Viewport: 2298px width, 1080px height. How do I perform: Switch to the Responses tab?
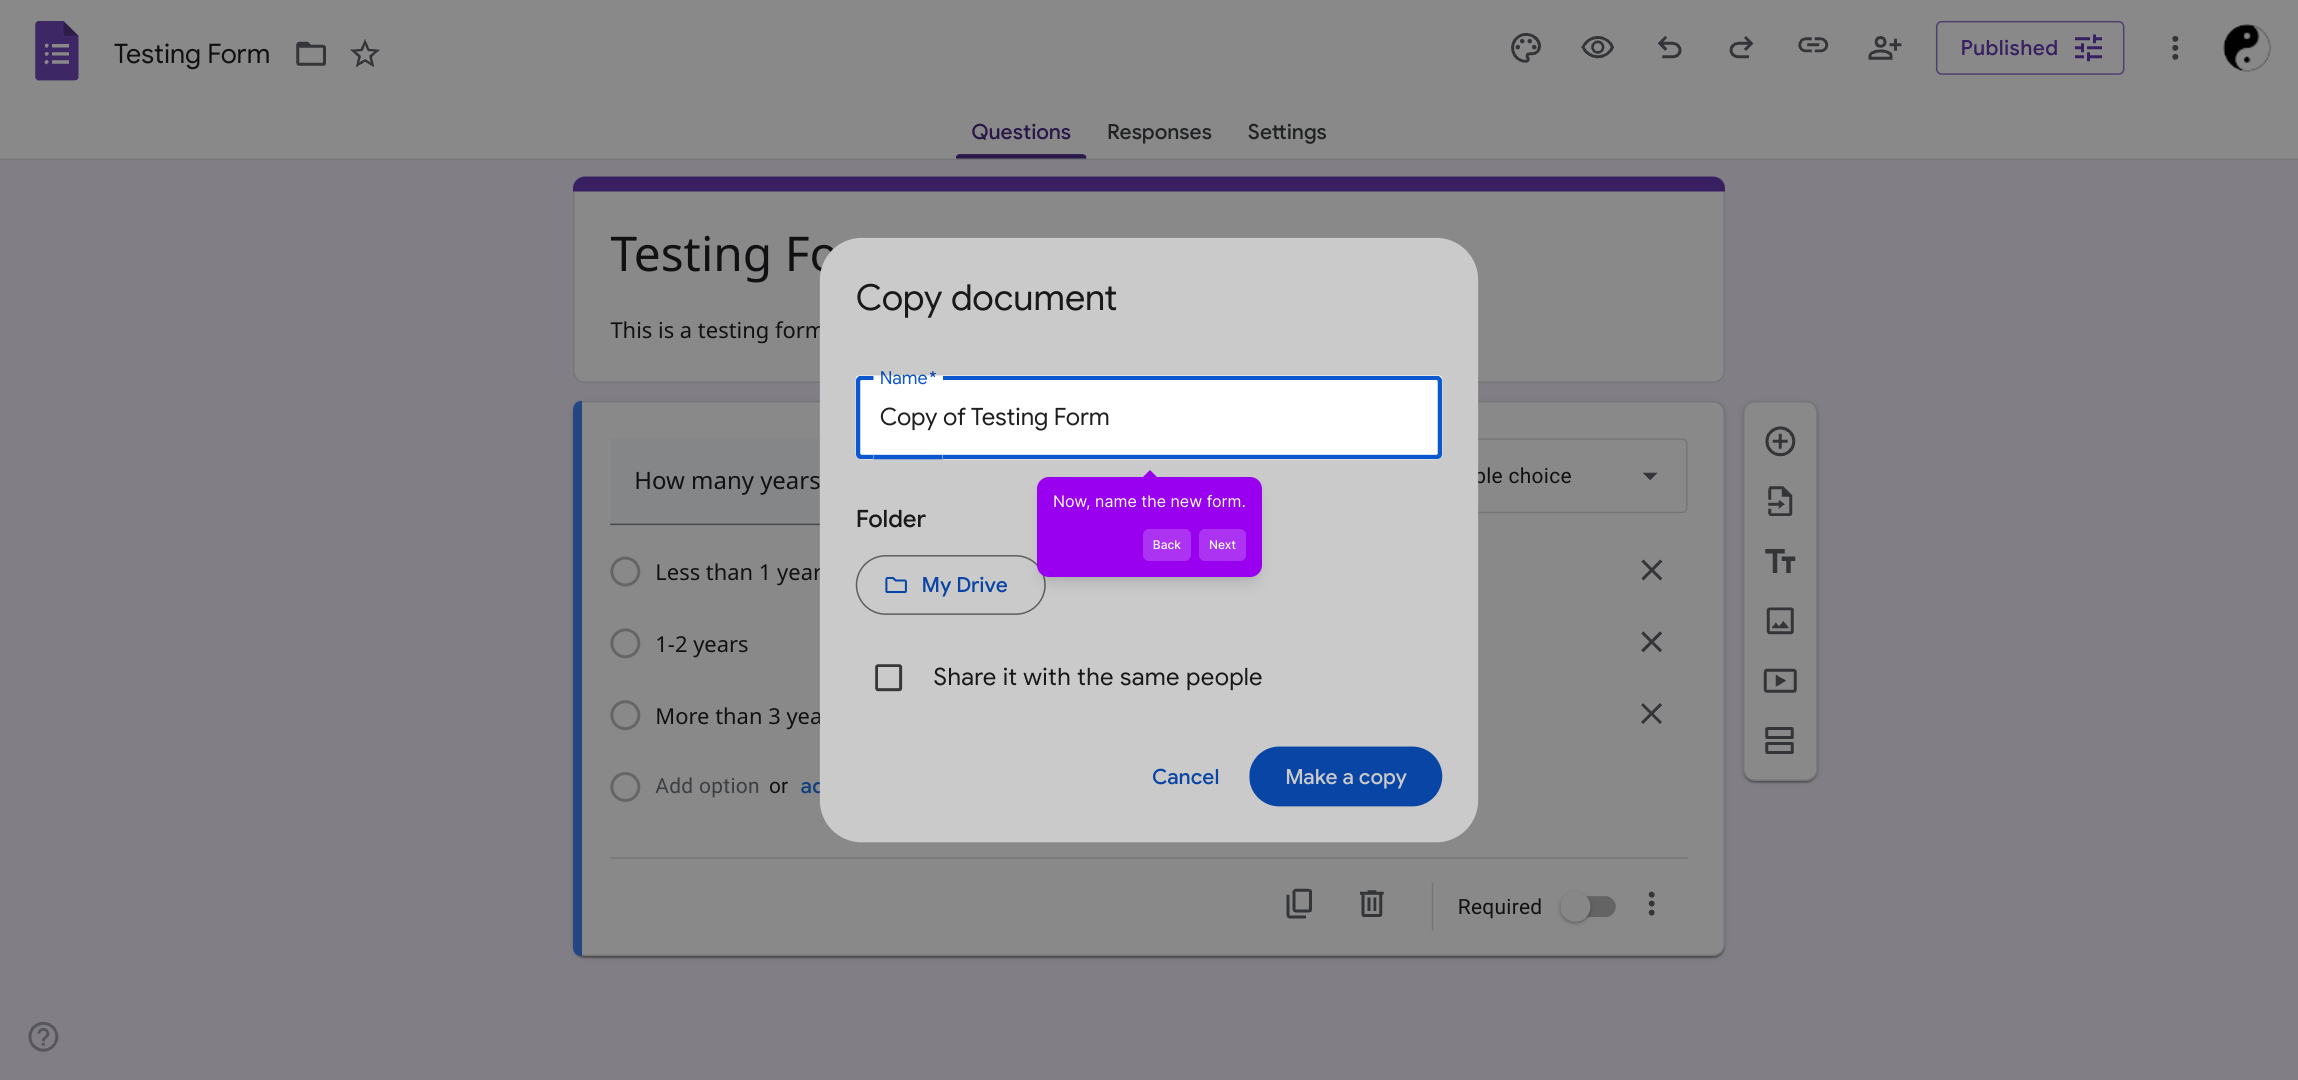coord(1158,132)
